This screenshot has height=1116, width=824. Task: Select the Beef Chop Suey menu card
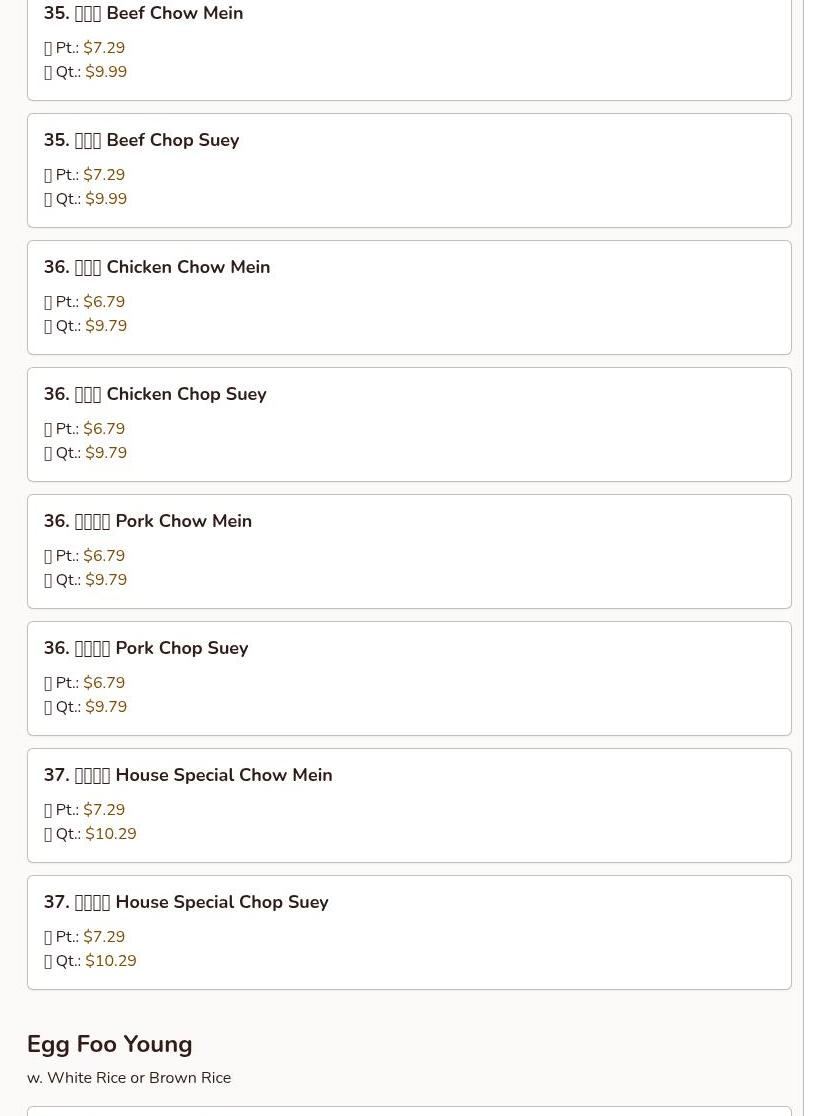pos(409,170)
